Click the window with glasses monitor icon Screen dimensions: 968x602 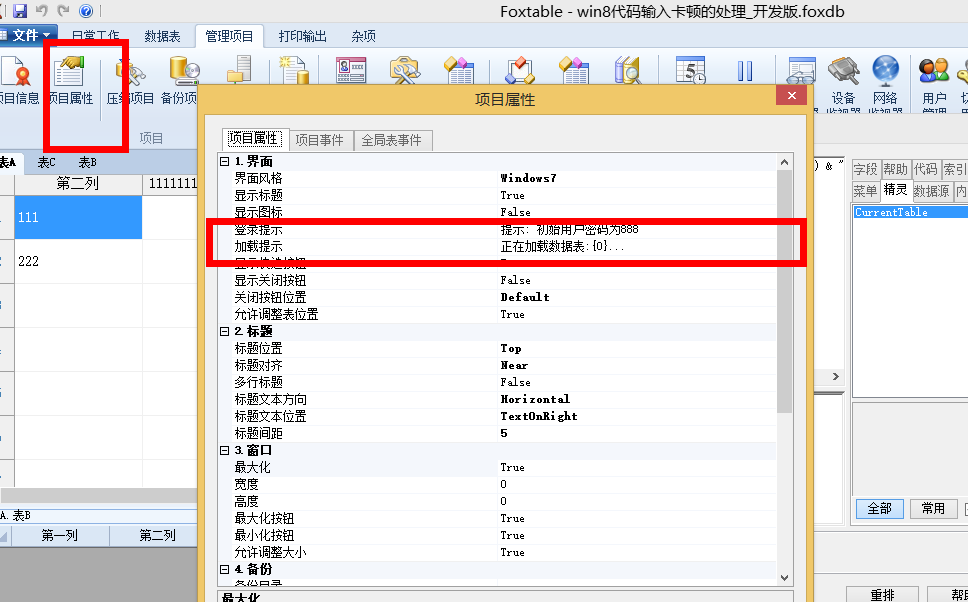[801, 70]
